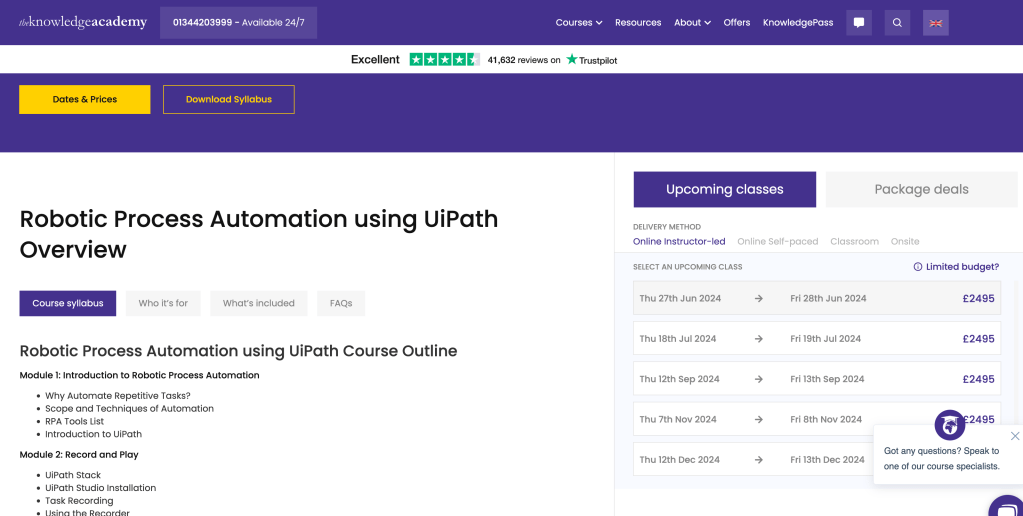Select £2495 price for 12th Sep class

click(x=979, y=379)
